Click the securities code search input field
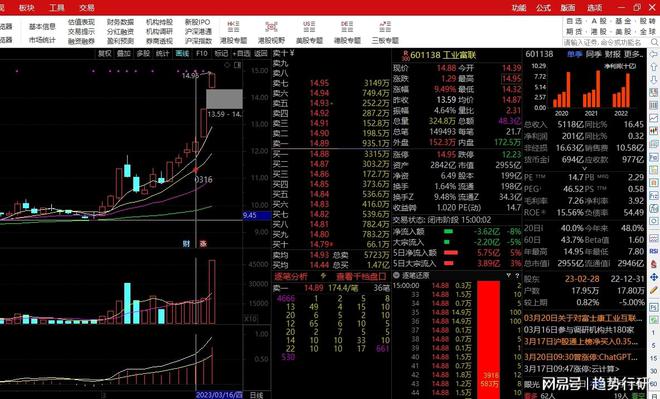The image size is (660, 399). pyautogui.click(x=605, y=43)
